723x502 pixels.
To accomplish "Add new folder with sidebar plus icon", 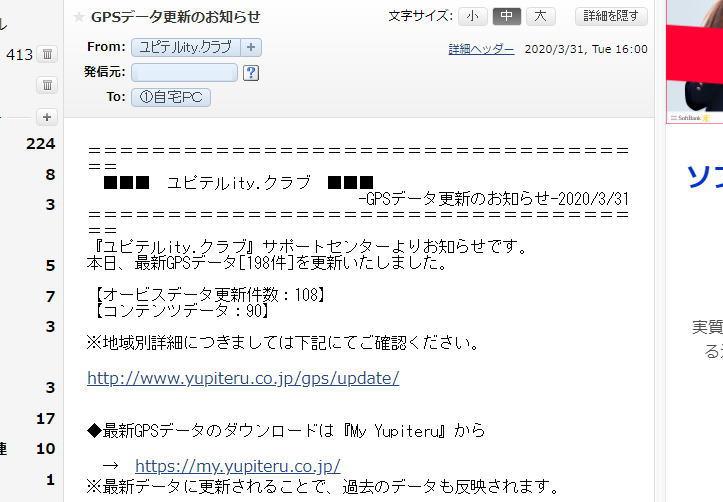I will [x=47, y=117].
